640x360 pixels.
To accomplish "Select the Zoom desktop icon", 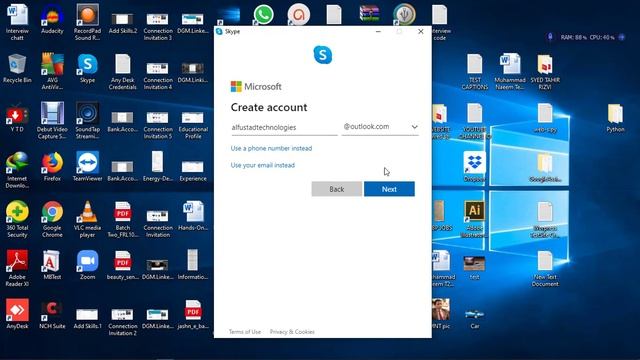I will pos(87,265).
